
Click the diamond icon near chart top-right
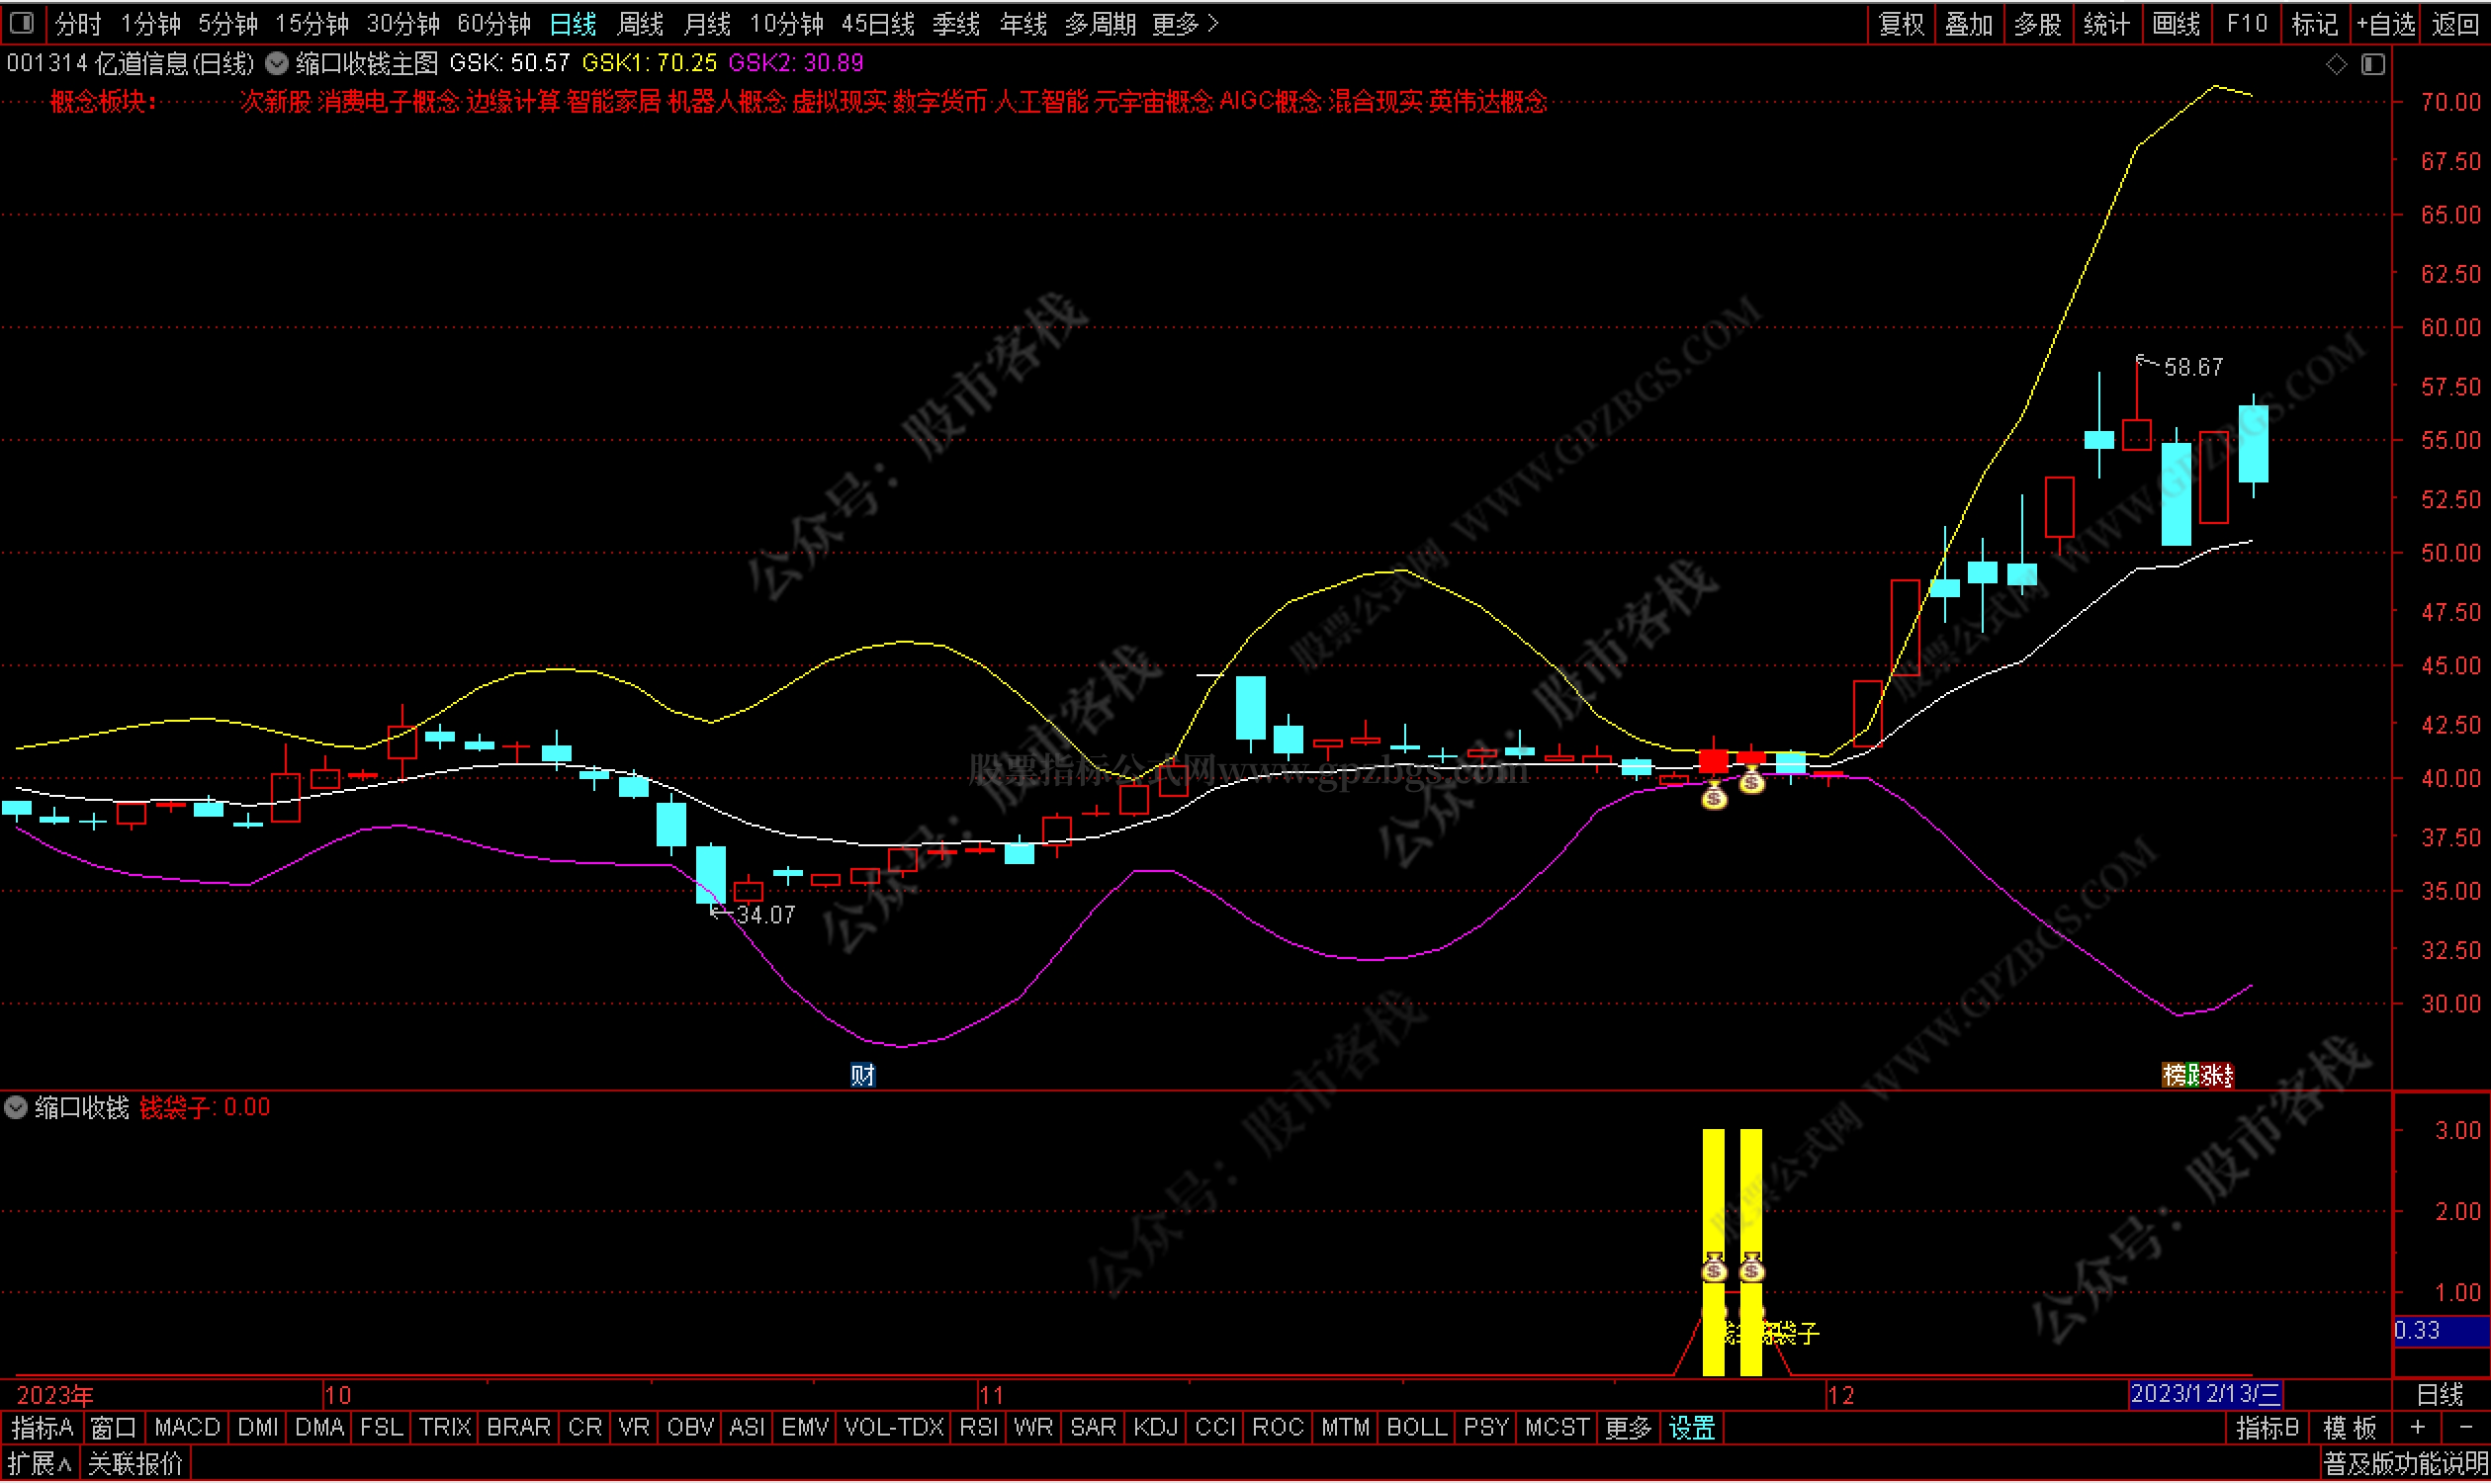coord(2336,65)
